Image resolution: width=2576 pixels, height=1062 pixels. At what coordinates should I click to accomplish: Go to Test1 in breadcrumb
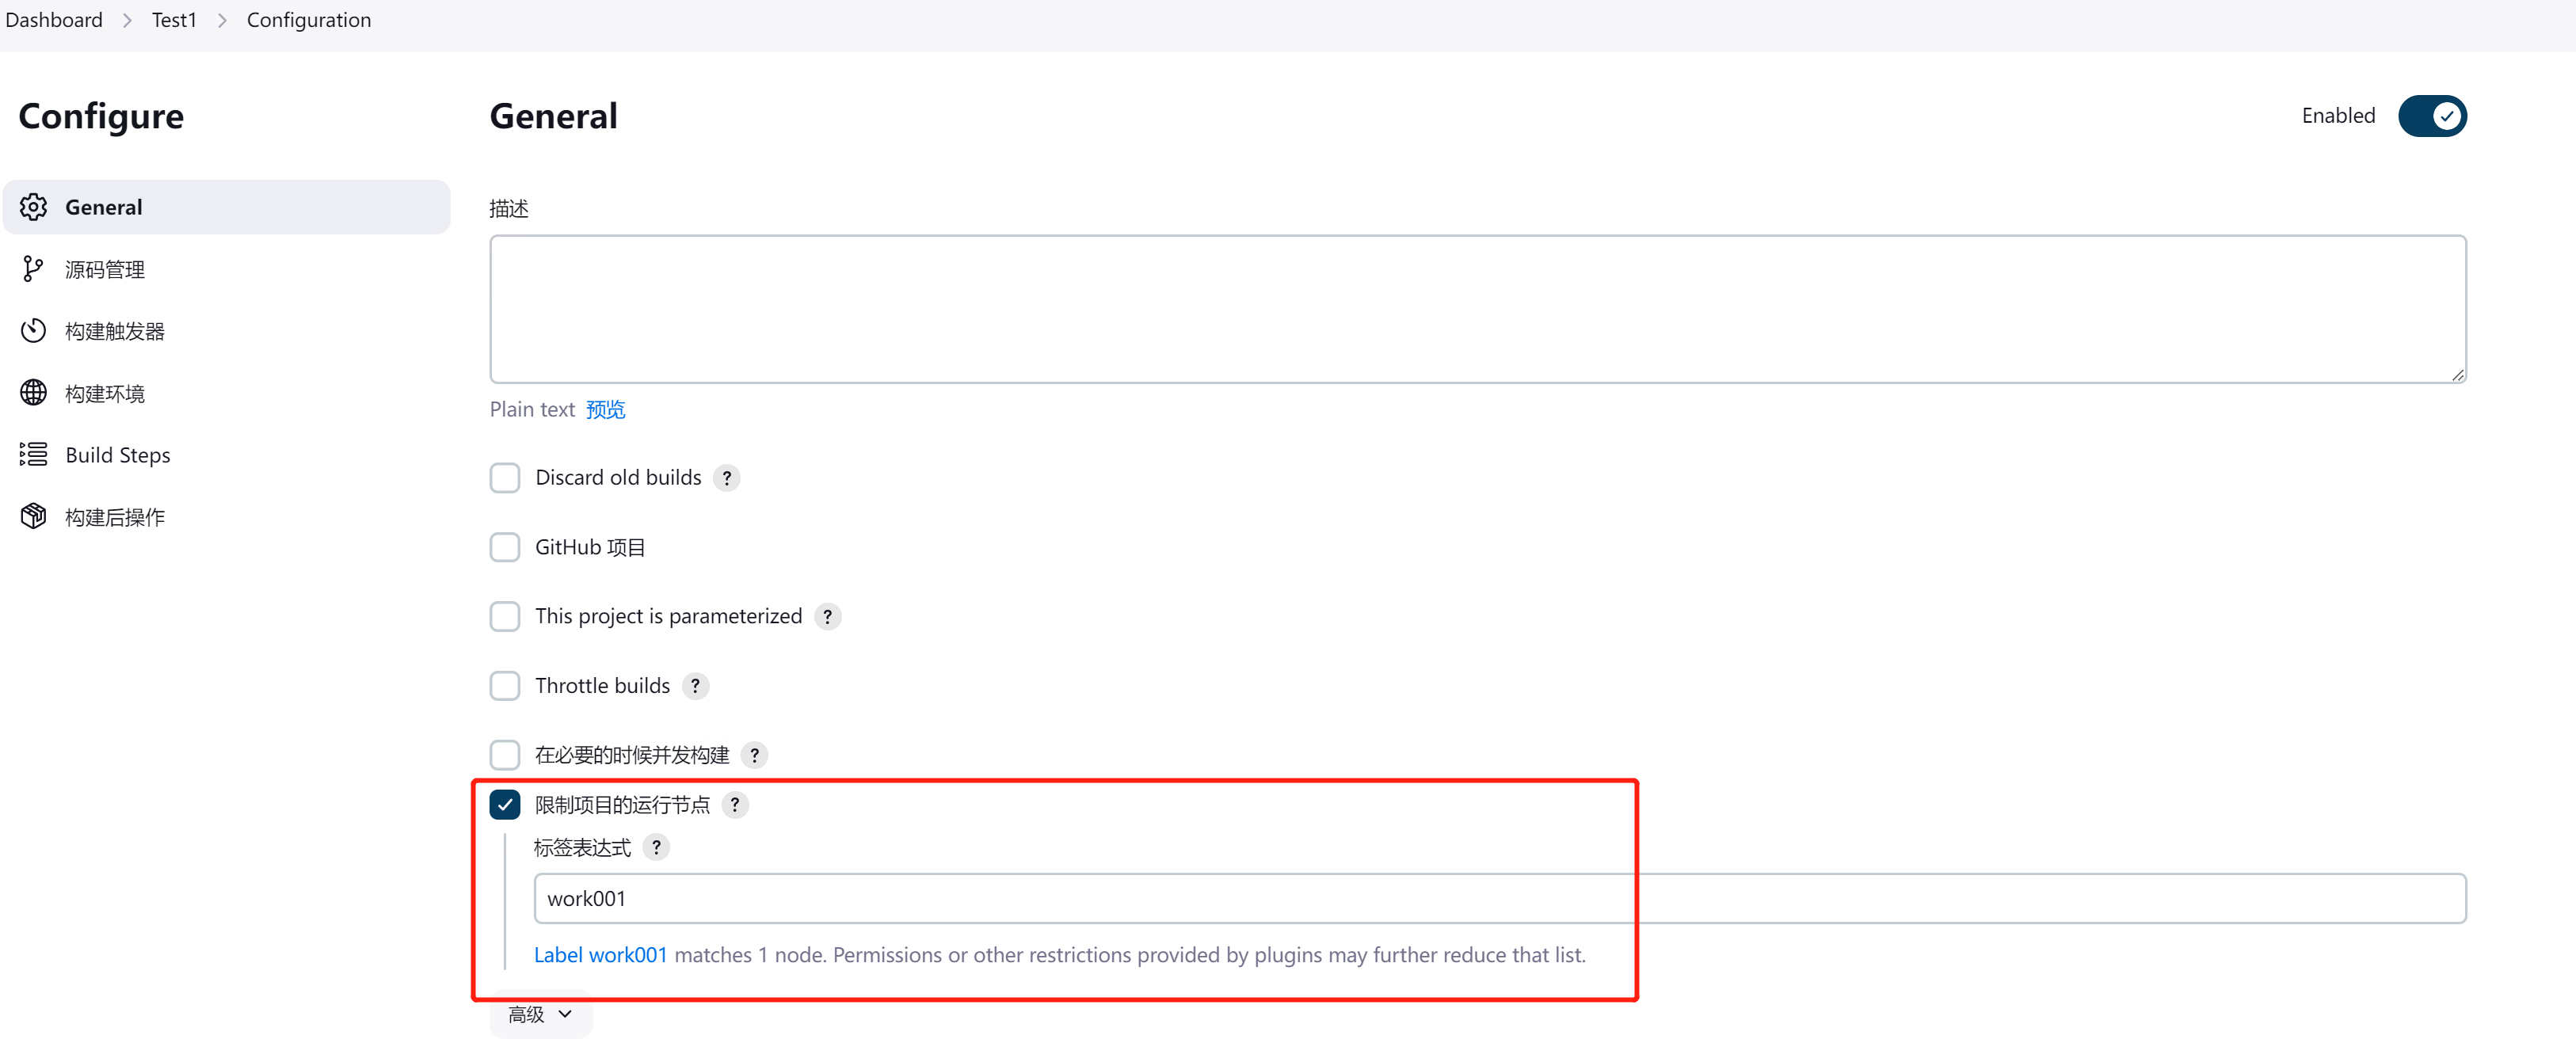[x=174, y=20]
